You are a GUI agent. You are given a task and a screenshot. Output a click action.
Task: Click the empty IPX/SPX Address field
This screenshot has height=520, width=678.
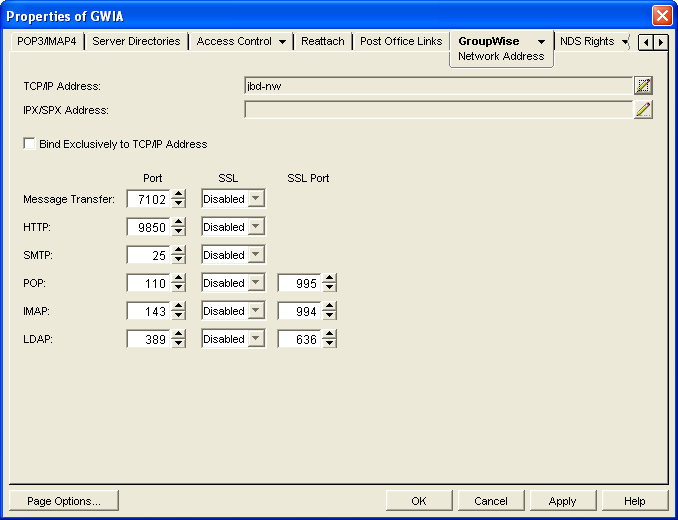pyautogui.click(x=438, y=110)
